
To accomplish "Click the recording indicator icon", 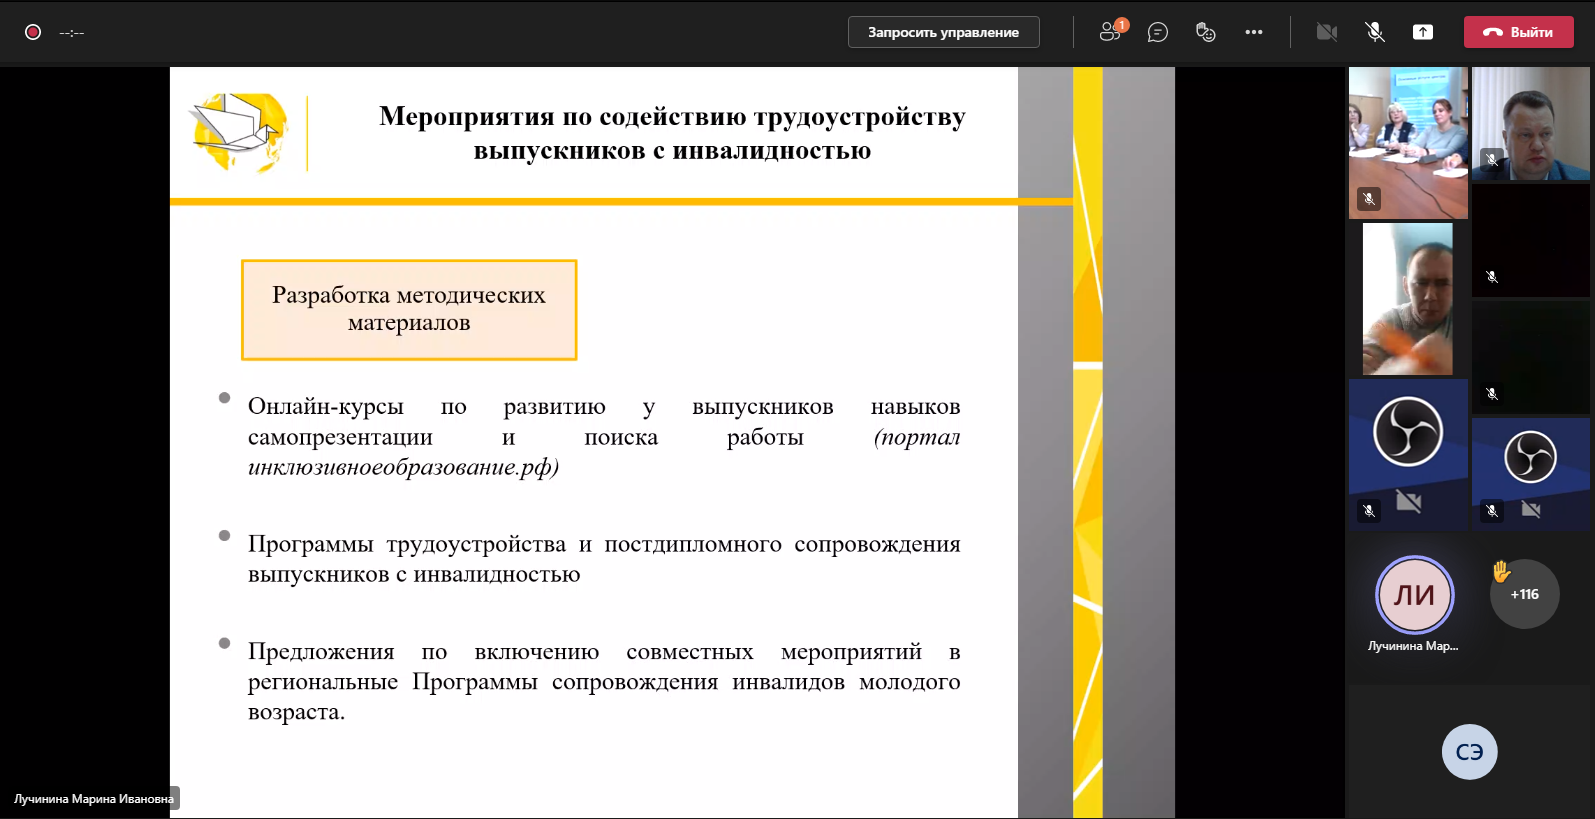I will [x=33, y=32].
